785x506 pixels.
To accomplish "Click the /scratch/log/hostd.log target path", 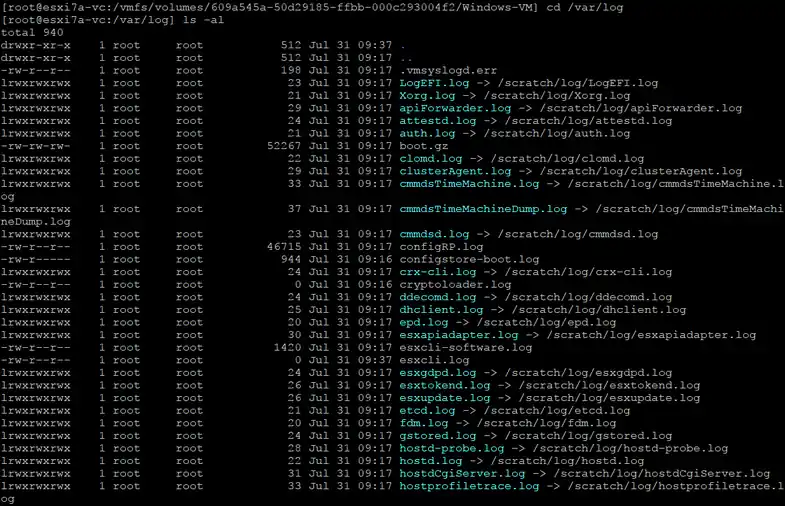I will click(567, 461).
